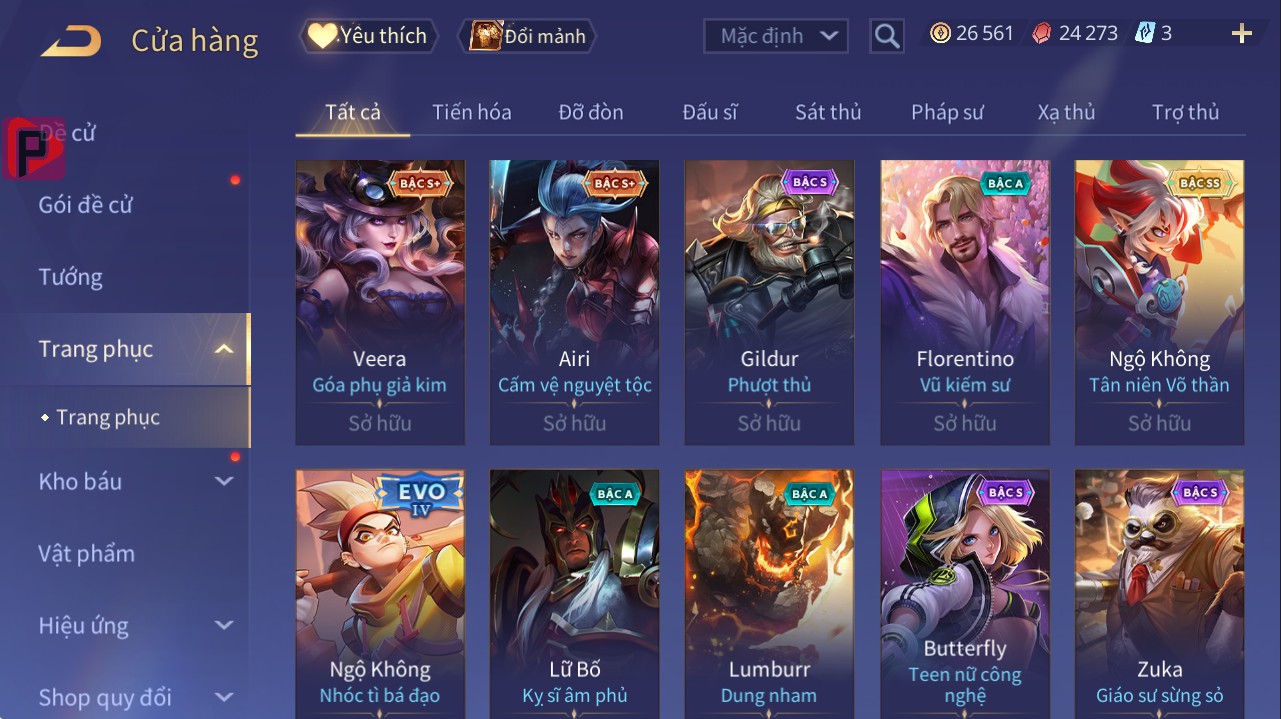This screenshot has height=719, width=1281.
Task: Tap the golden back arrow icon
Action: tap(70, 41)
